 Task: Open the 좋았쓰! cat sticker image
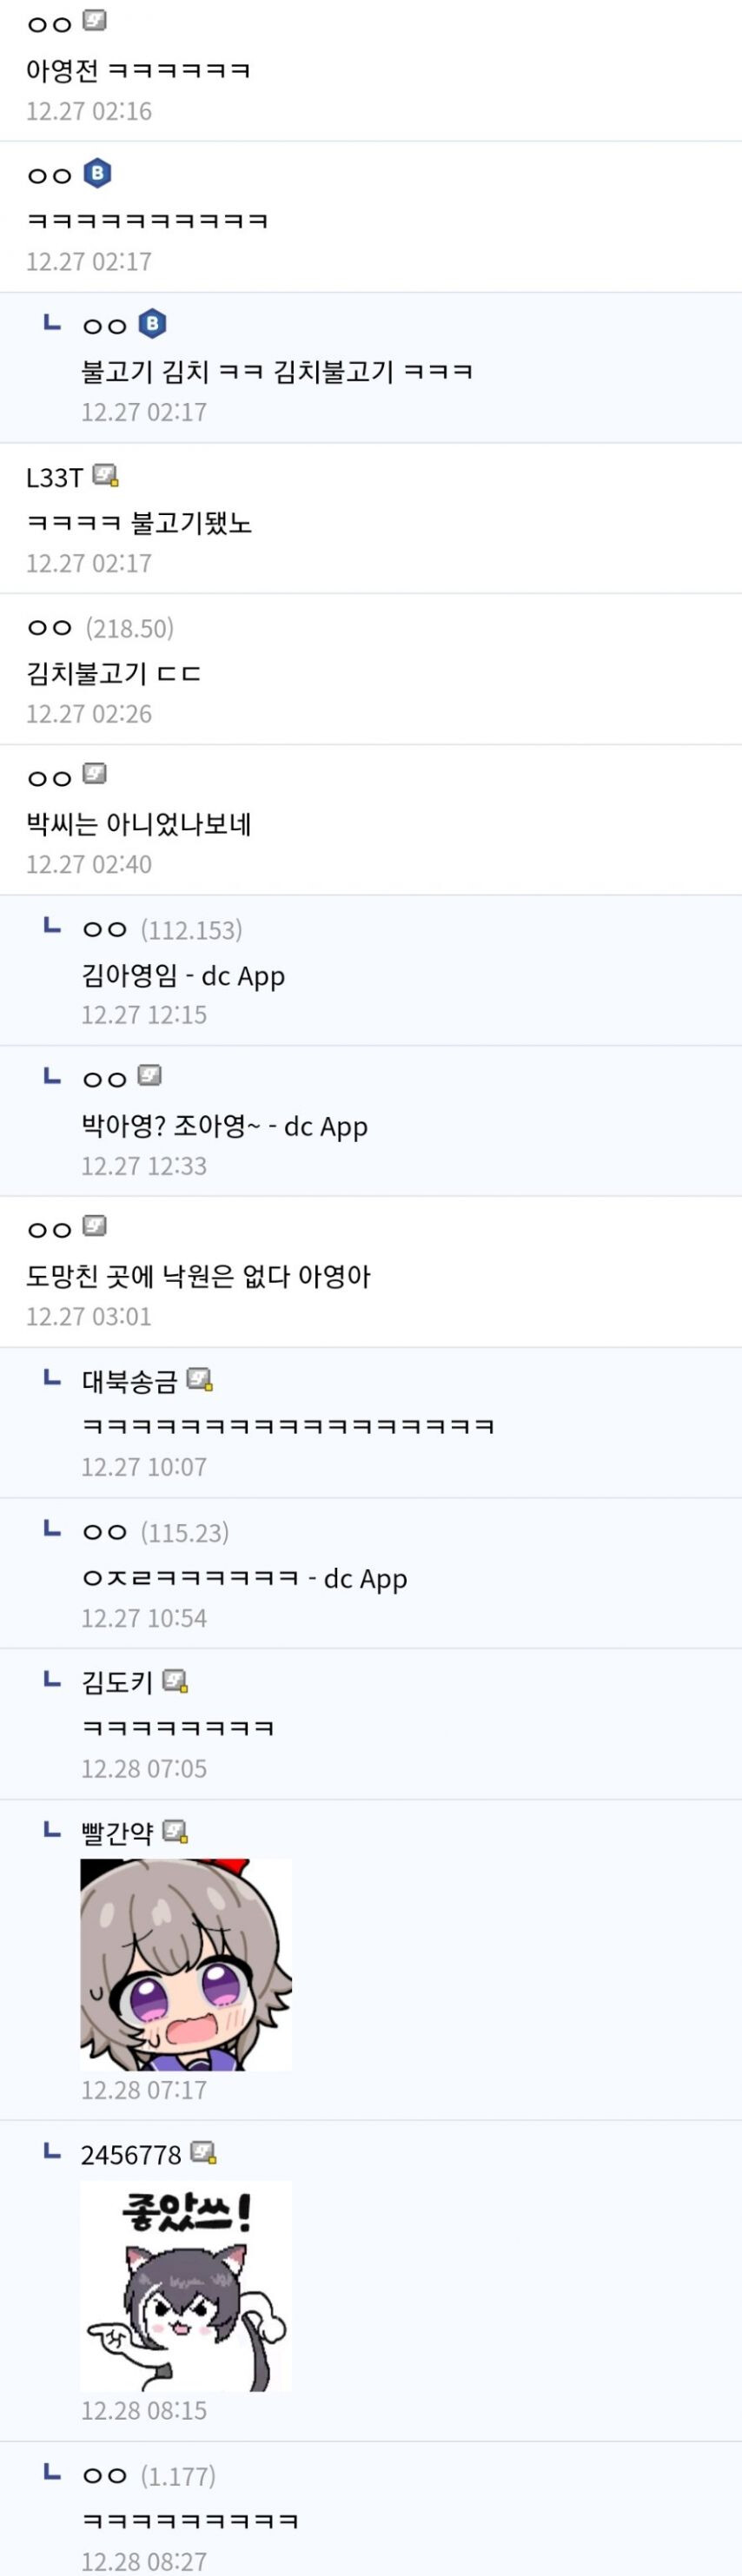click(186, 2286)
